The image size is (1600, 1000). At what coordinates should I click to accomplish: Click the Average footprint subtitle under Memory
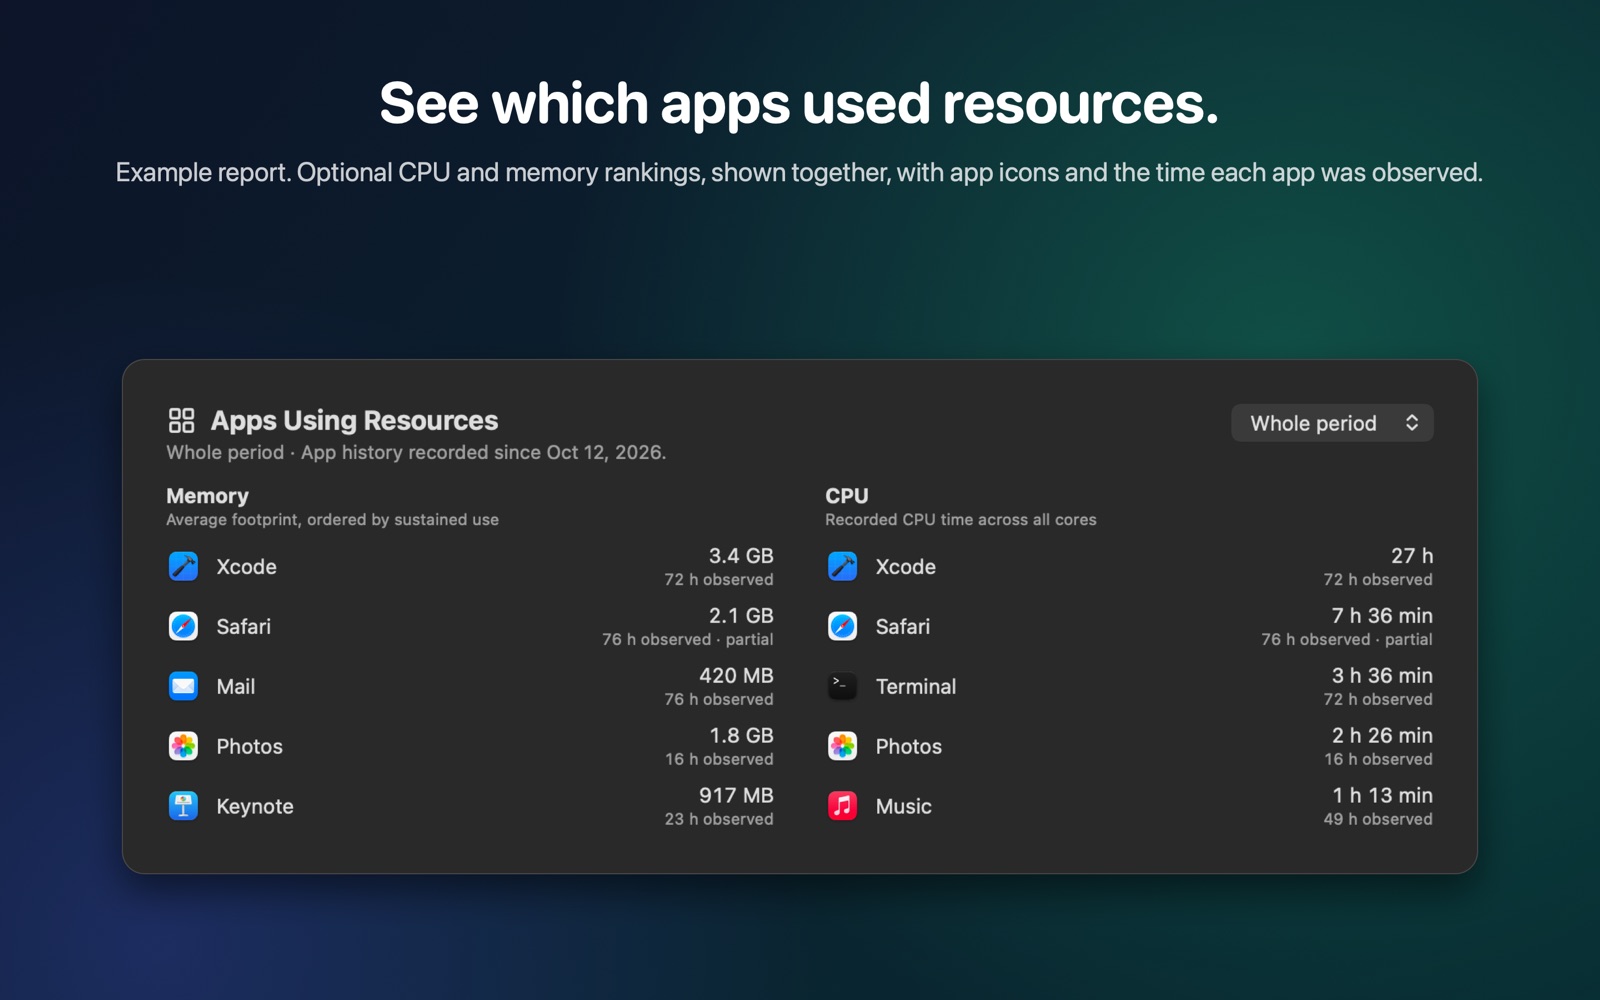[332, 520]
